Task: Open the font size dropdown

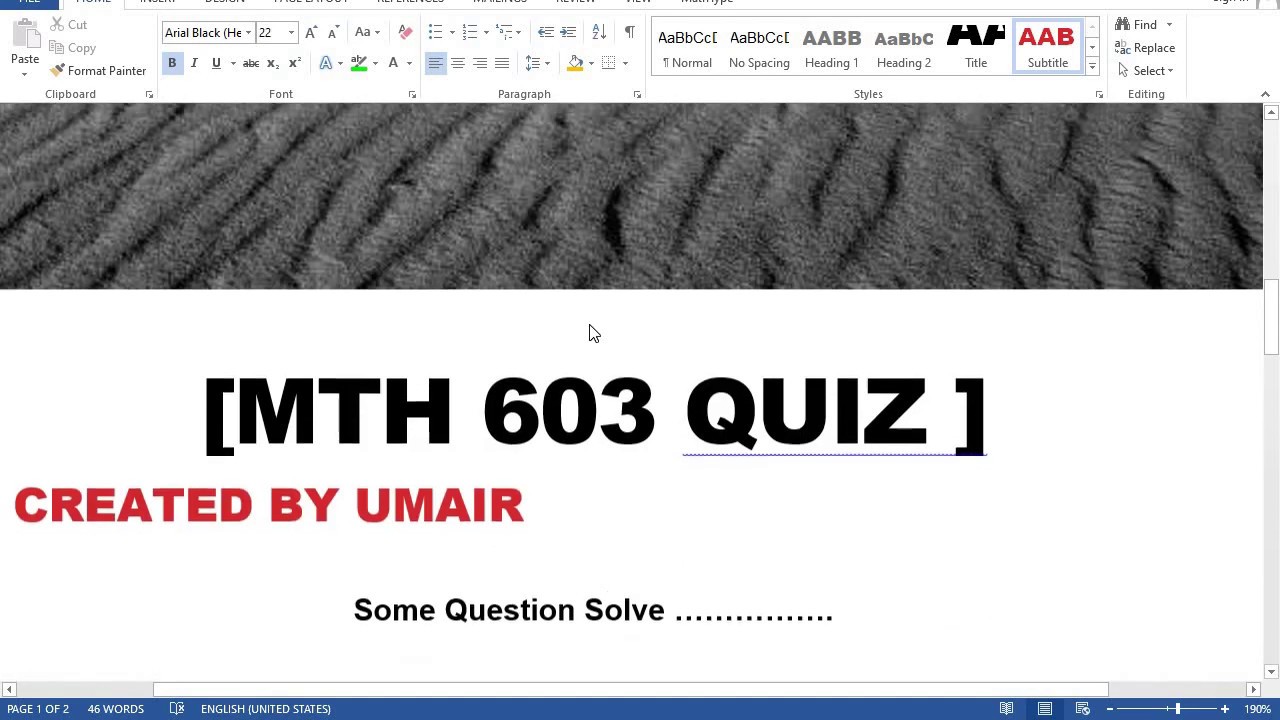Action: (x=291, y=33)
